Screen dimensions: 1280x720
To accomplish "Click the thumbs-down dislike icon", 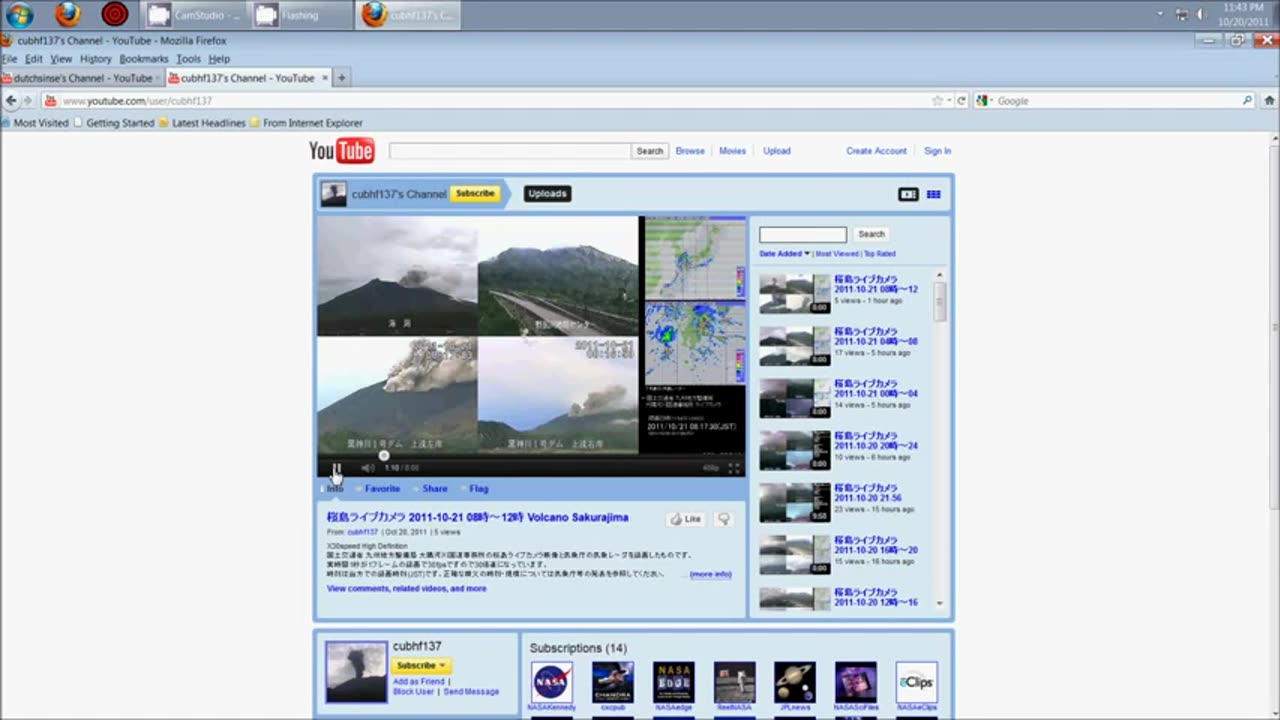I will tap(724, 519).
